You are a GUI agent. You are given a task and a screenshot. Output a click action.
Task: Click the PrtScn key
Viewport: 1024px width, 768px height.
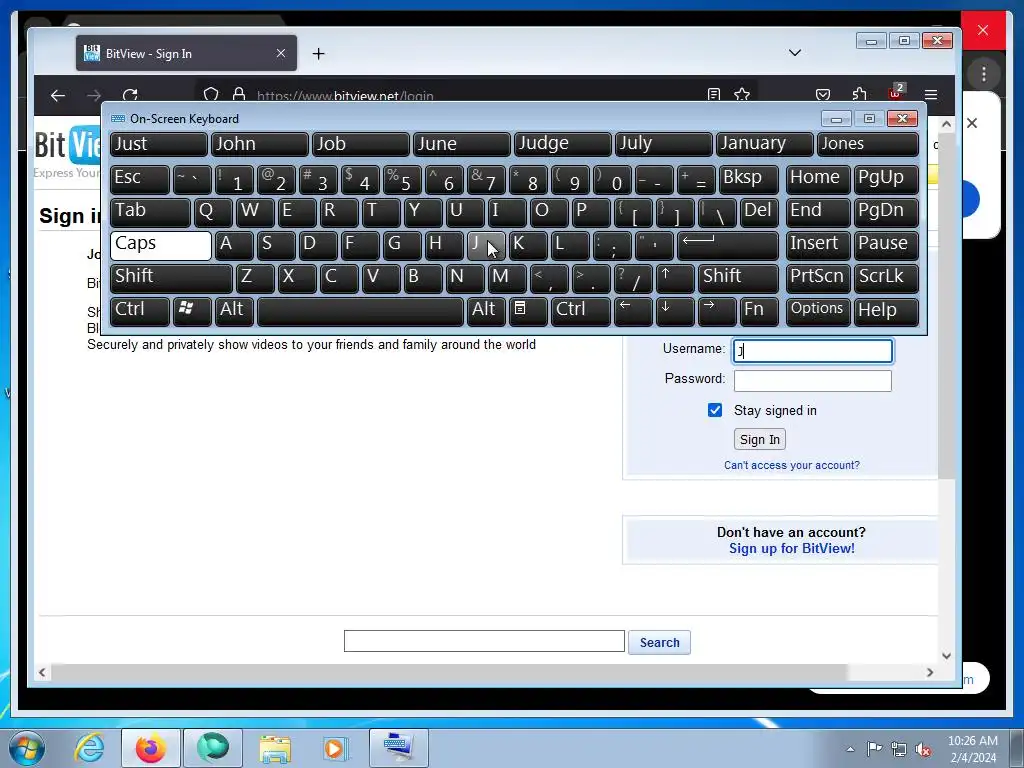coord(818,278)
